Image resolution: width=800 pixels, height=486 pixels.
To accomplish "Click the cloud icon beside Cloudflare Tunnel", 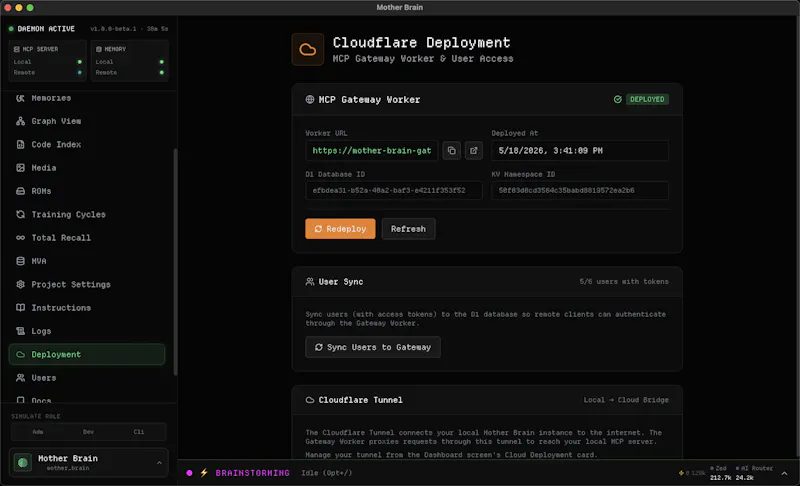I will click(310, 400).
